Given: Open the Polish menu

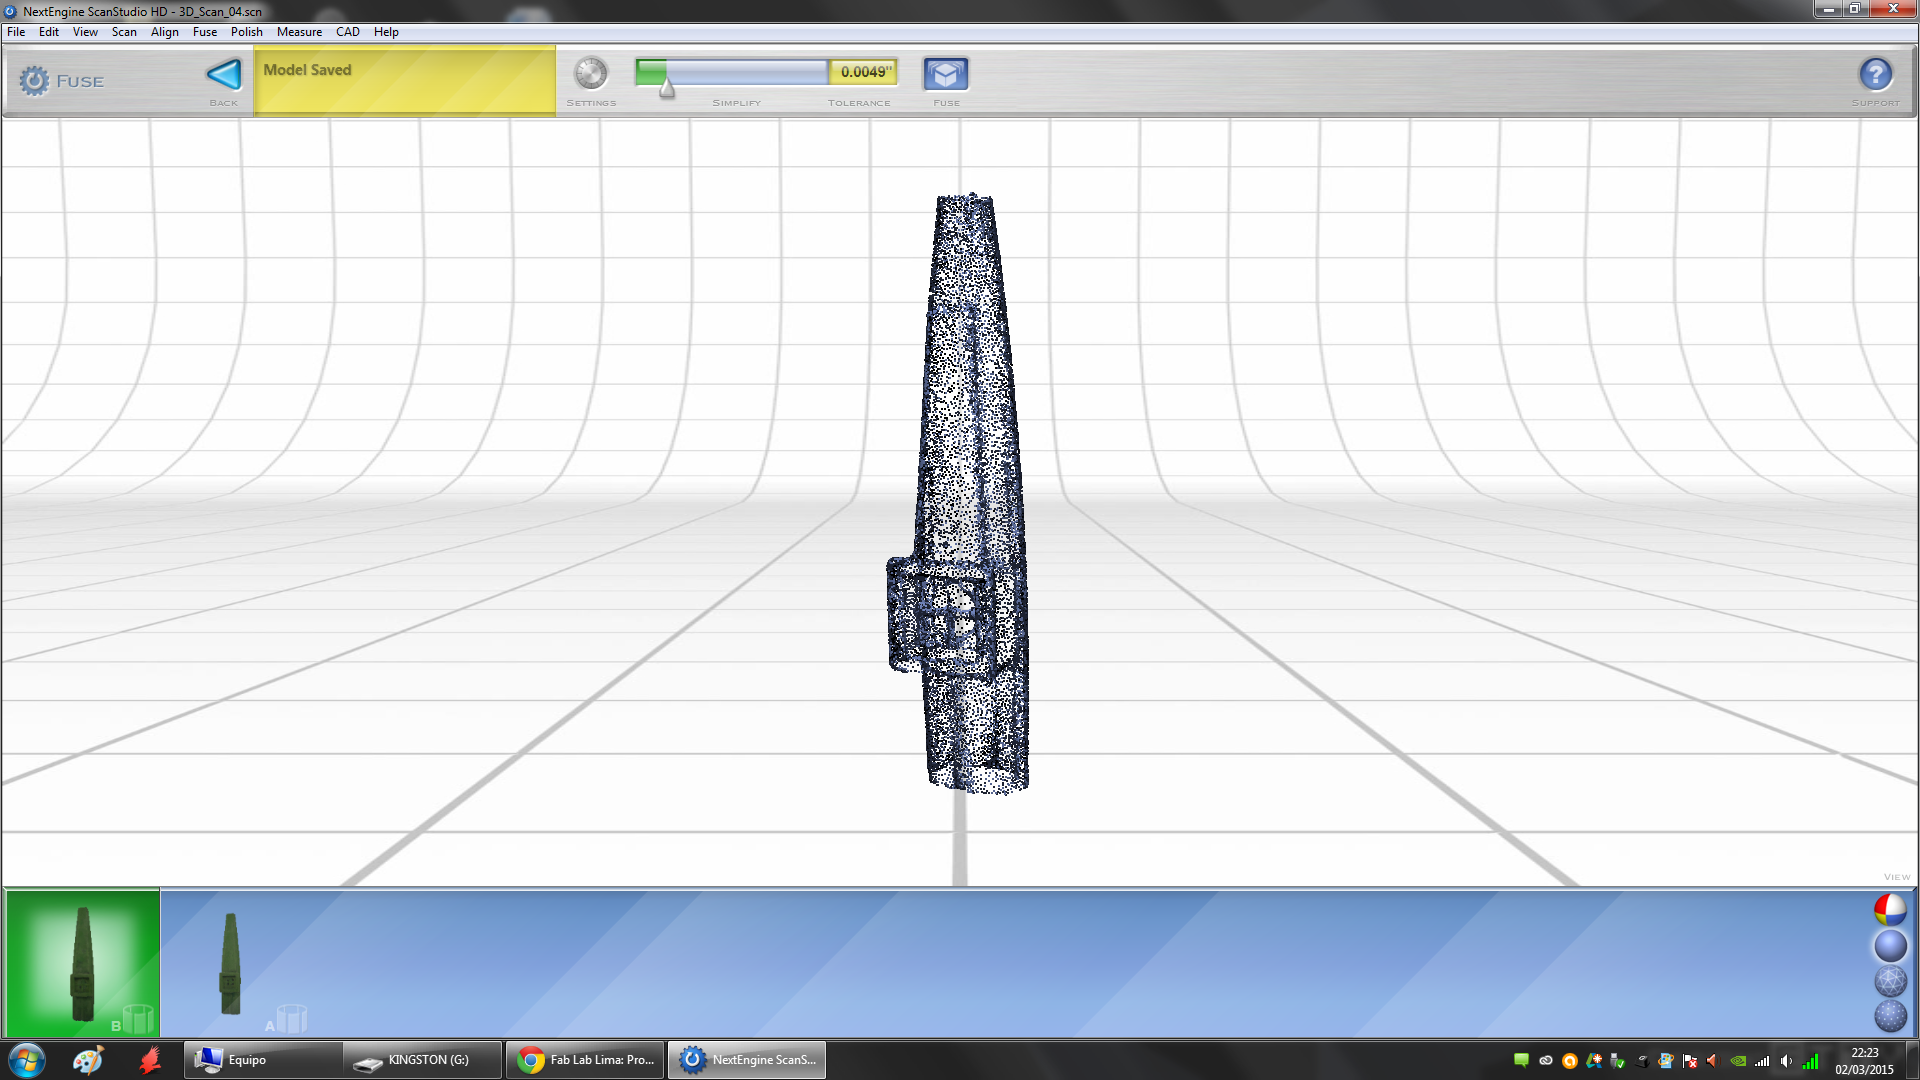Looking at the screenshot, I should pos(246,32).
